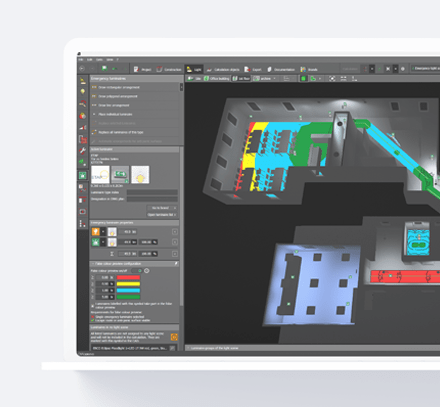Click the green square icon in view toolbar

303,79
